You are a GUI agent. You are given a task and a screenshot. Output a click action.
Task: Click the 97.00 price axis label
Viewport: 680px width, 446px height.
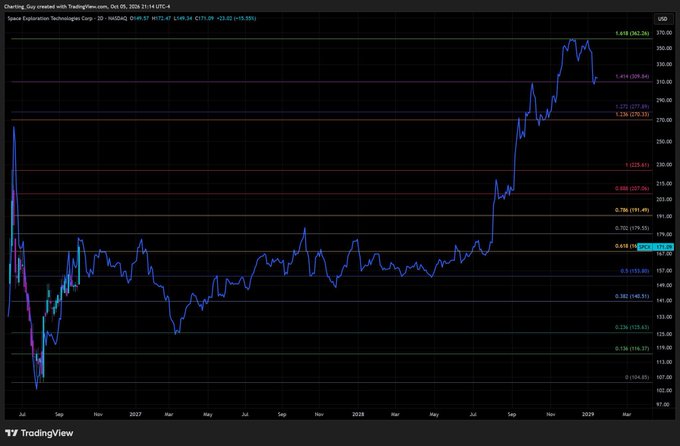click(665, 404)
